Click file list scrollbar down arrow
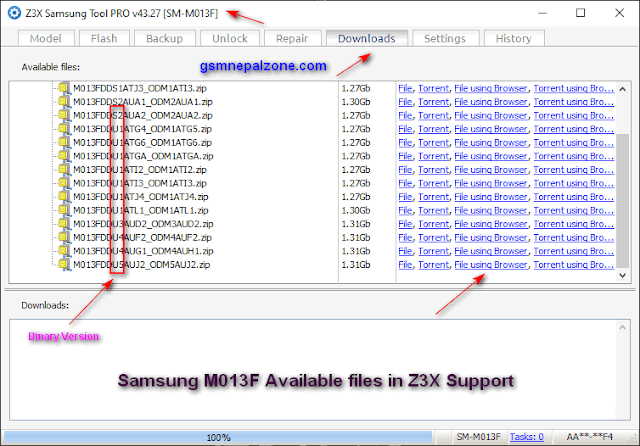Image resolution: width=640 pixels, height=446 pixels. click(x=622, y=275)
